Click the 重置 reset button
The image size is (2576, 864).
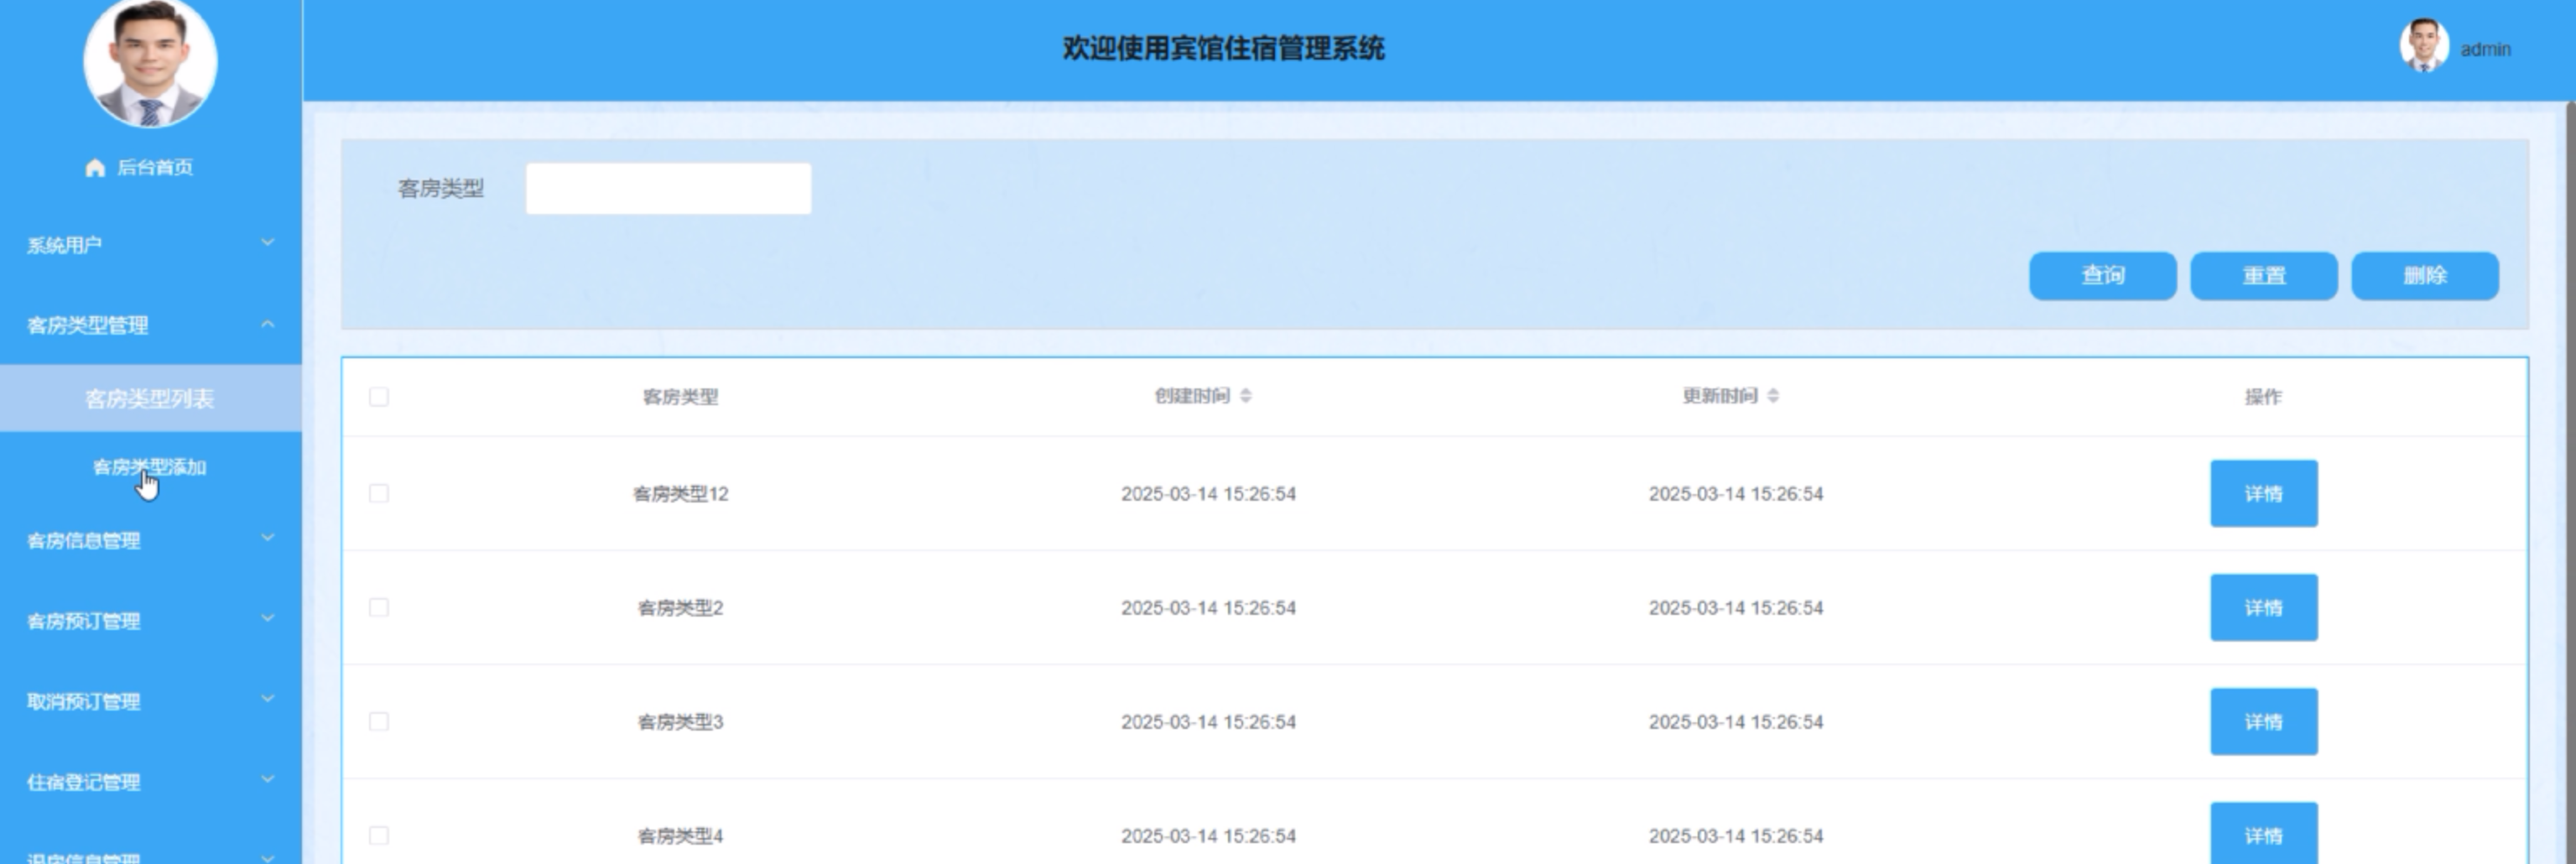tap(2264, 276)
